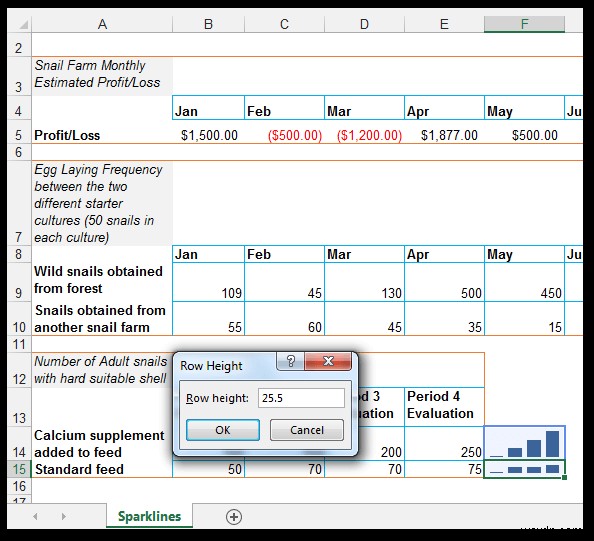Select the sparkline cell in row 15

pyautogui.click(x=524, y=469)
